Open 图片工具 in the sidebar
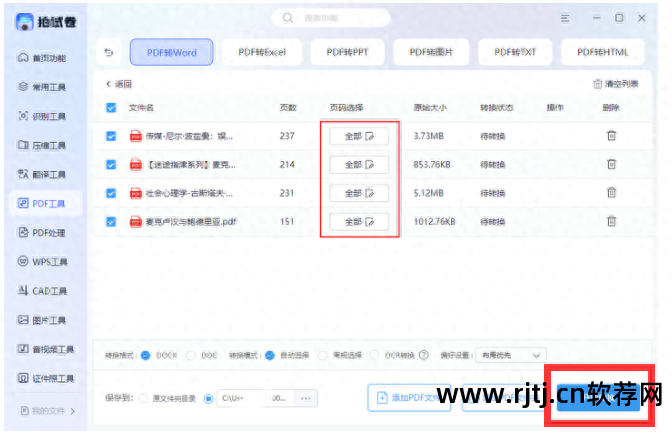The image size is (672, 440). point(42,320)
